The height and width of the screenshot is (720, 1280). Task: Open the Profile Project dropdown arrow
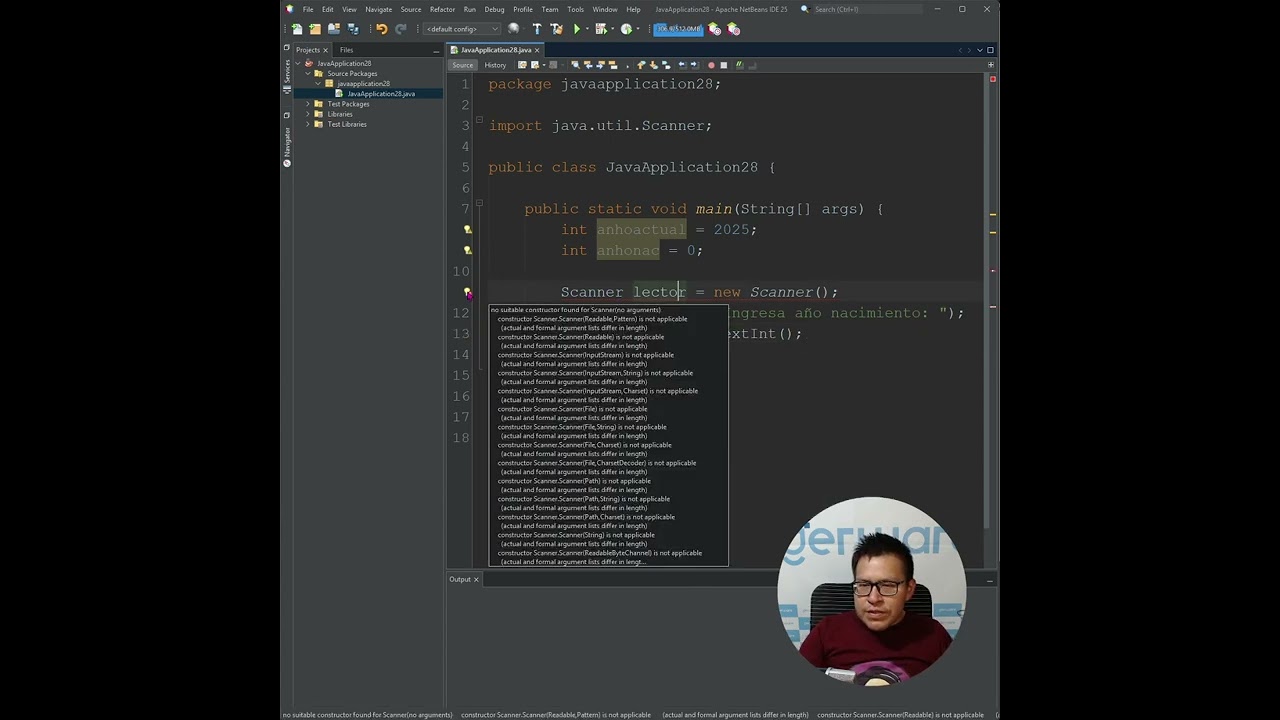(x=638, y=29)
